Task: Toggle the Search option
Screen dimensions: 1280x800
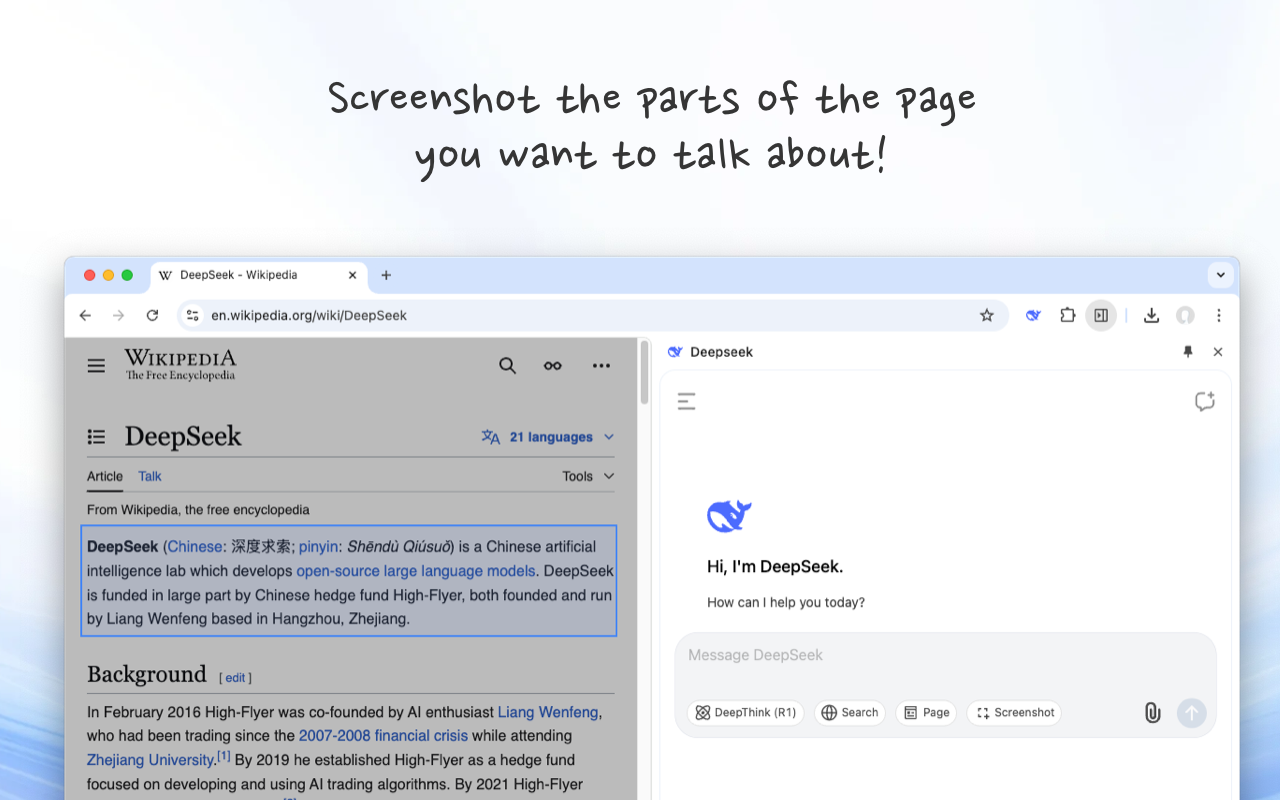Action: point(850,713)
